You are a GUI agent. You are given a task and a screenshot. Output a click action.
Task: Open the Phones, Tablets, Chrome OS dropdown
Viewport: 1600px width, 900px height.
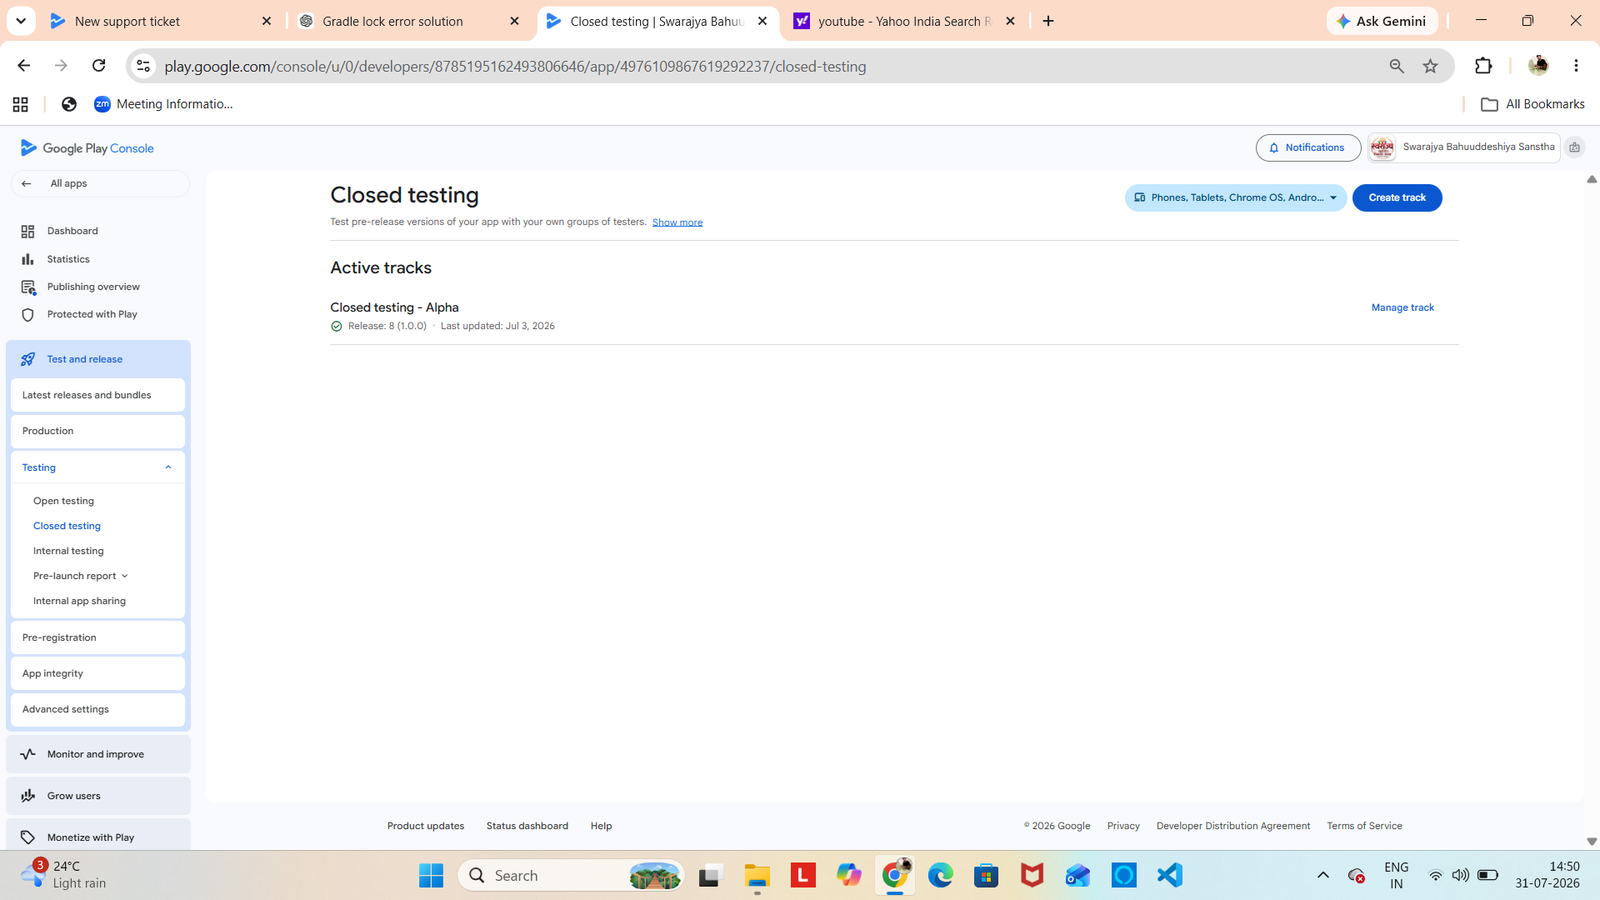[x=1235, y=198]
